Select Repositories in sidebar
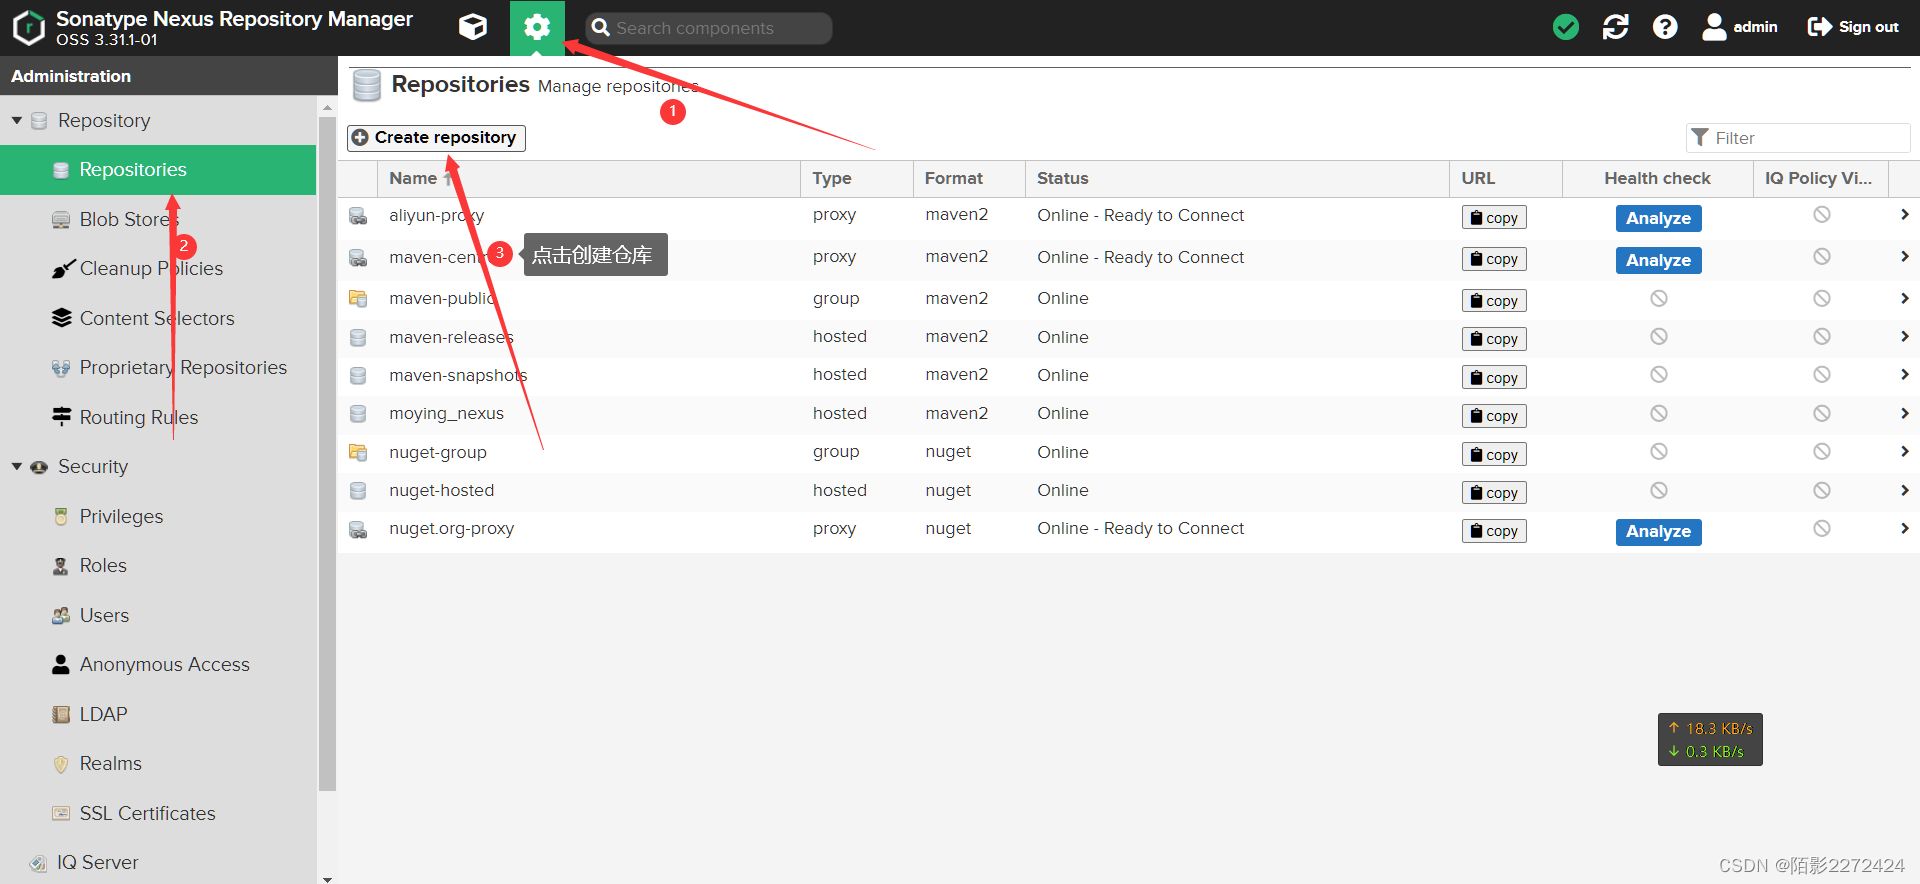The width and height of the screenshot is (1920, 884). click(158, 170)
